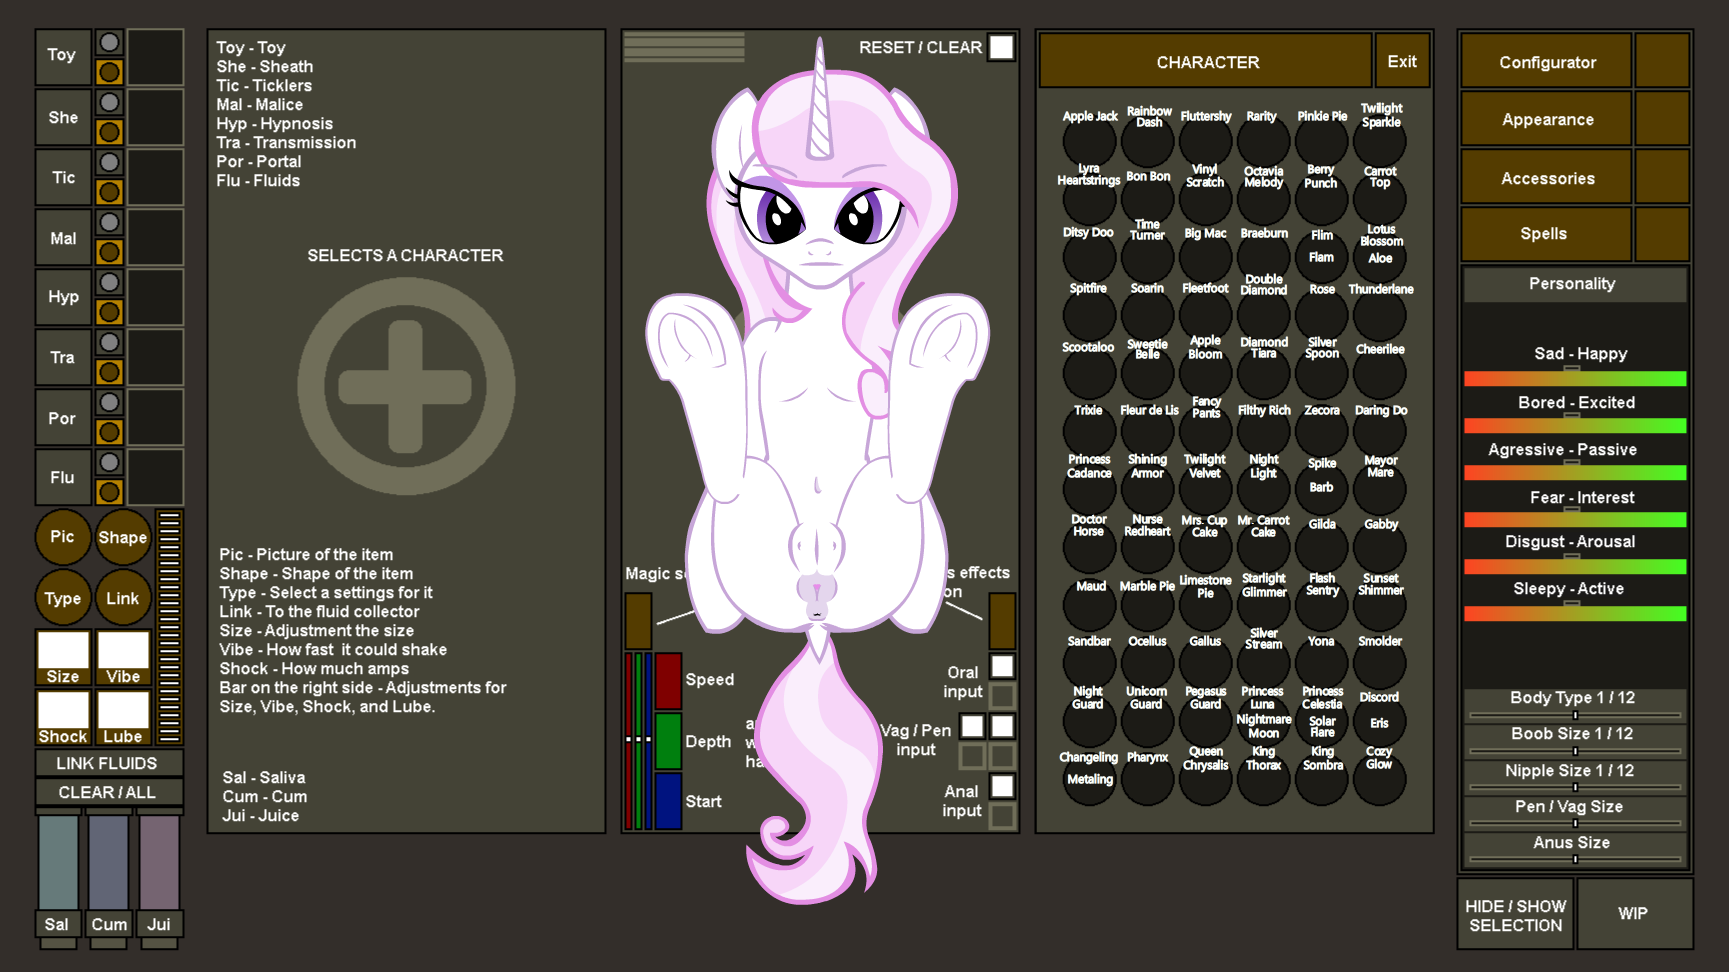This screenshot has height=972, width=1729.
Task: Adjust the Sleepy - Active slider
Action: pos(1575,613)
